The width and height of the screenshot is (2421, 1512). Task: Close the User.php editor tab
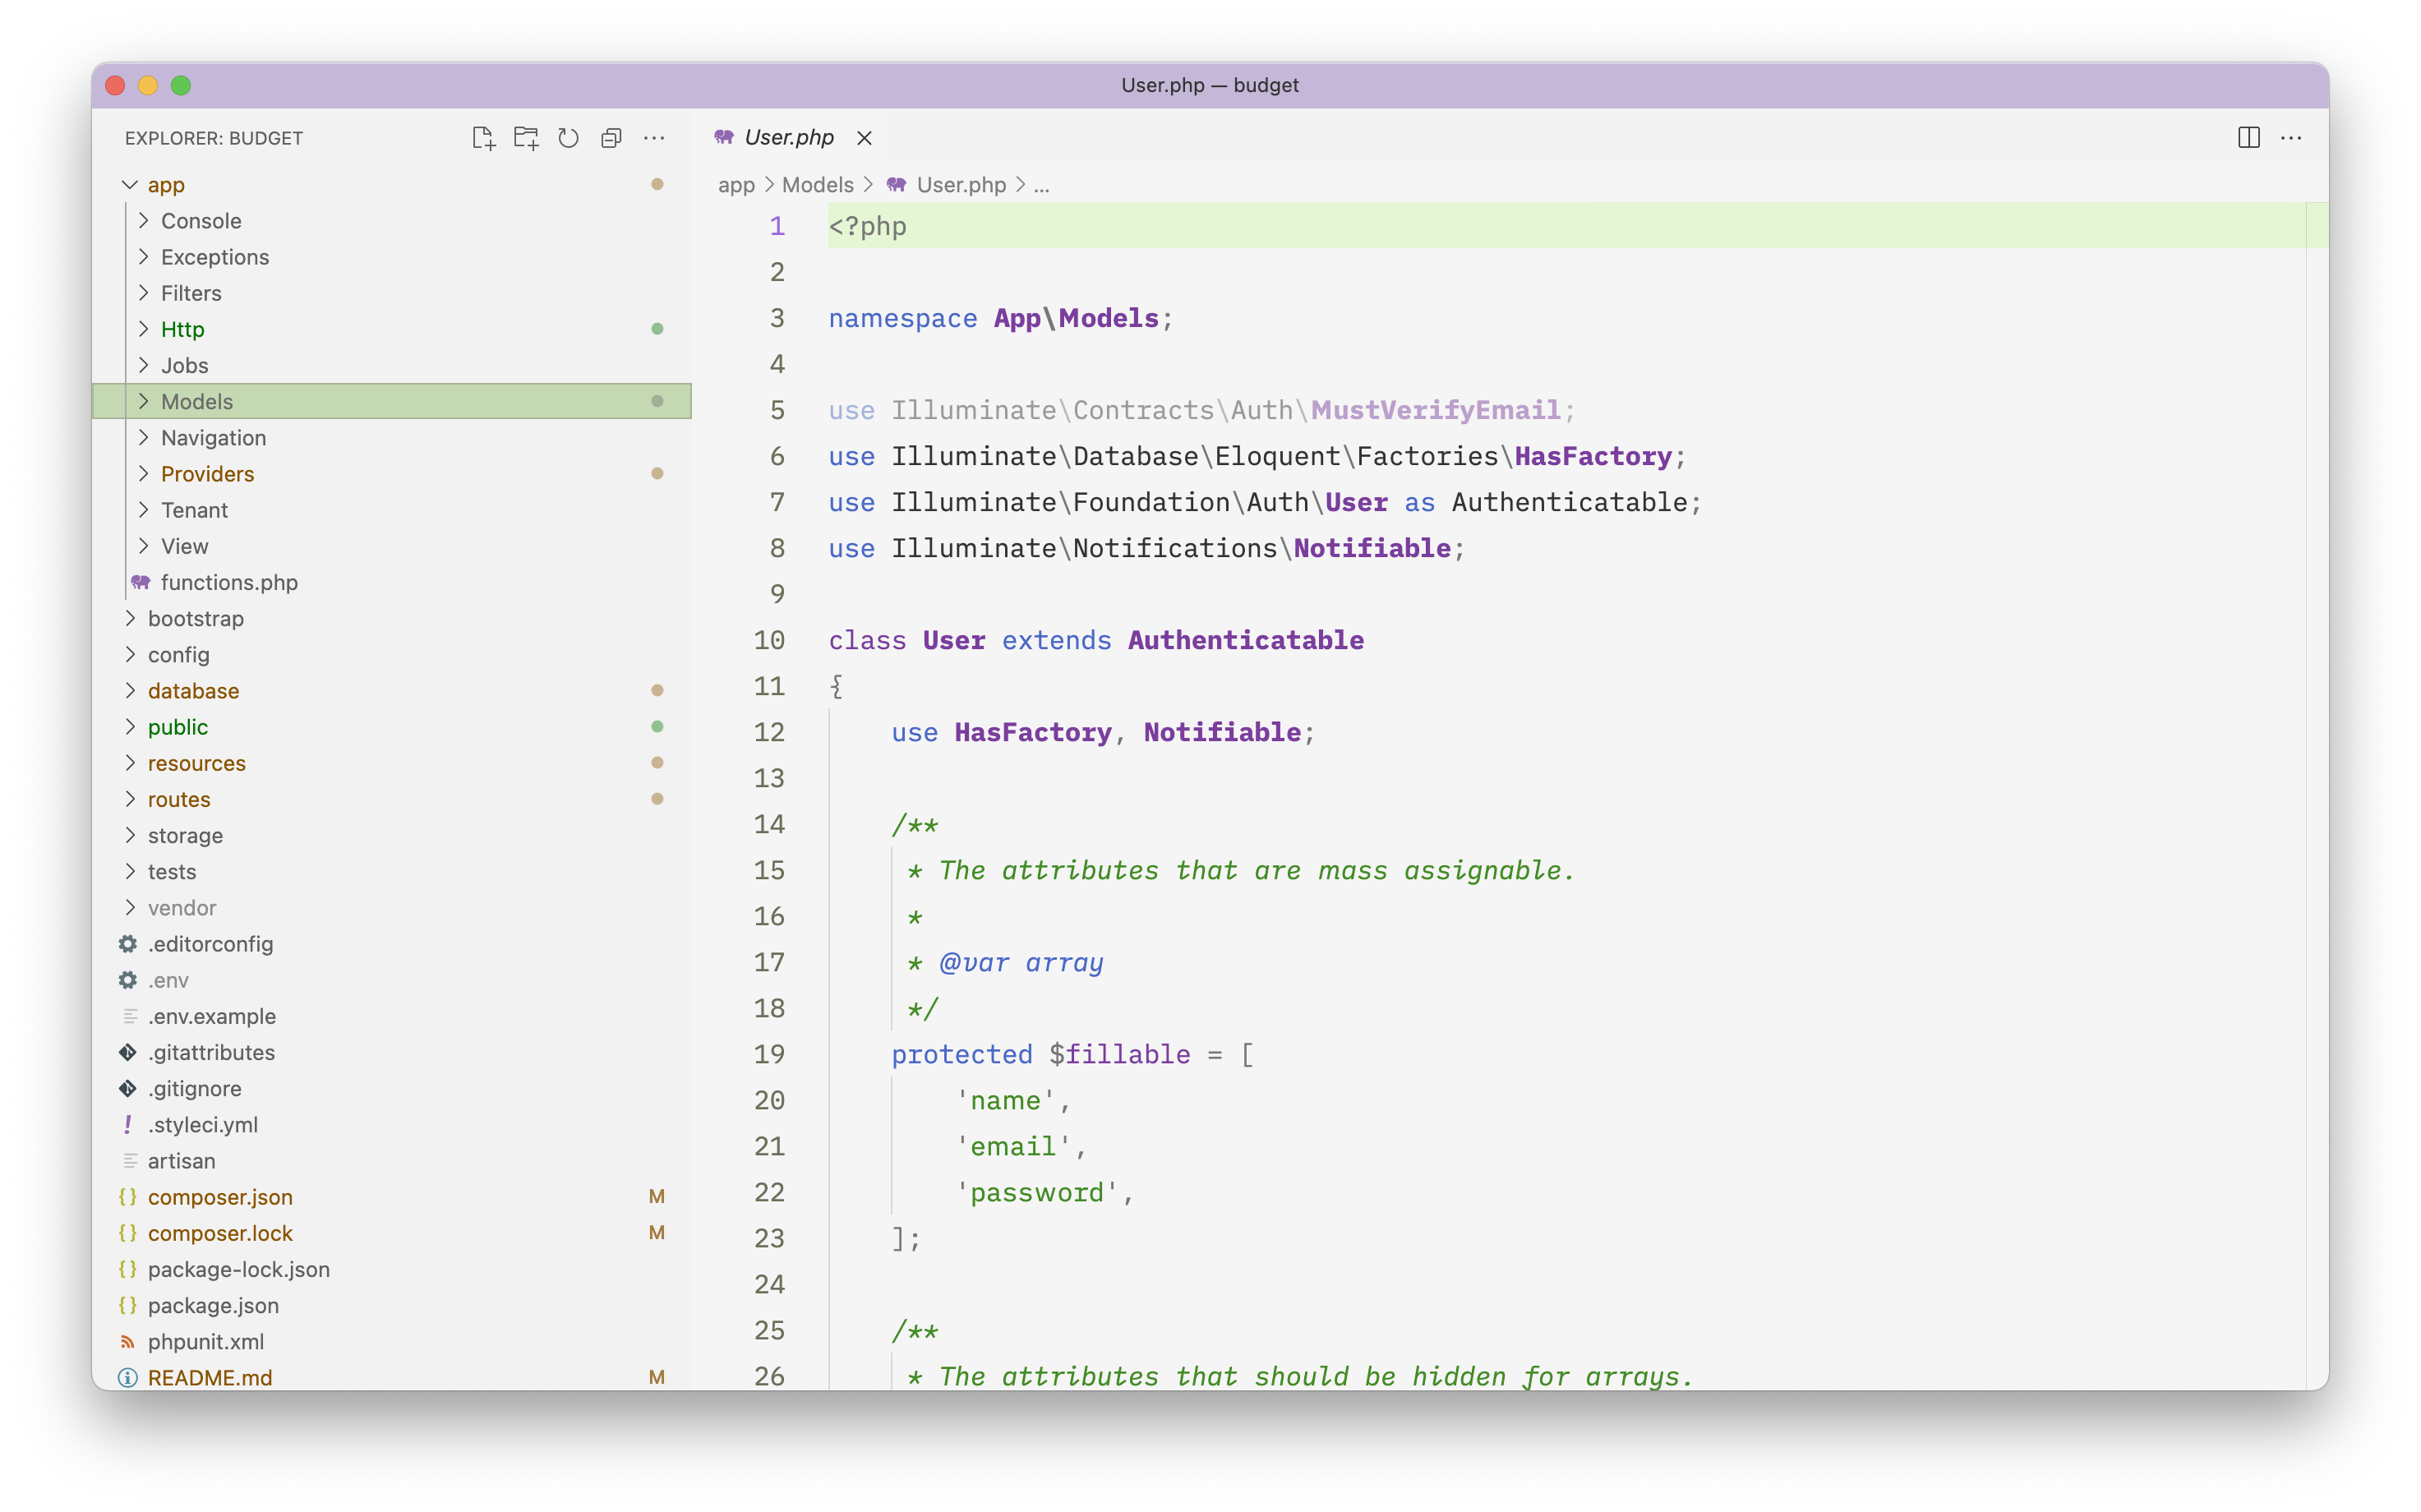point(865,138)
